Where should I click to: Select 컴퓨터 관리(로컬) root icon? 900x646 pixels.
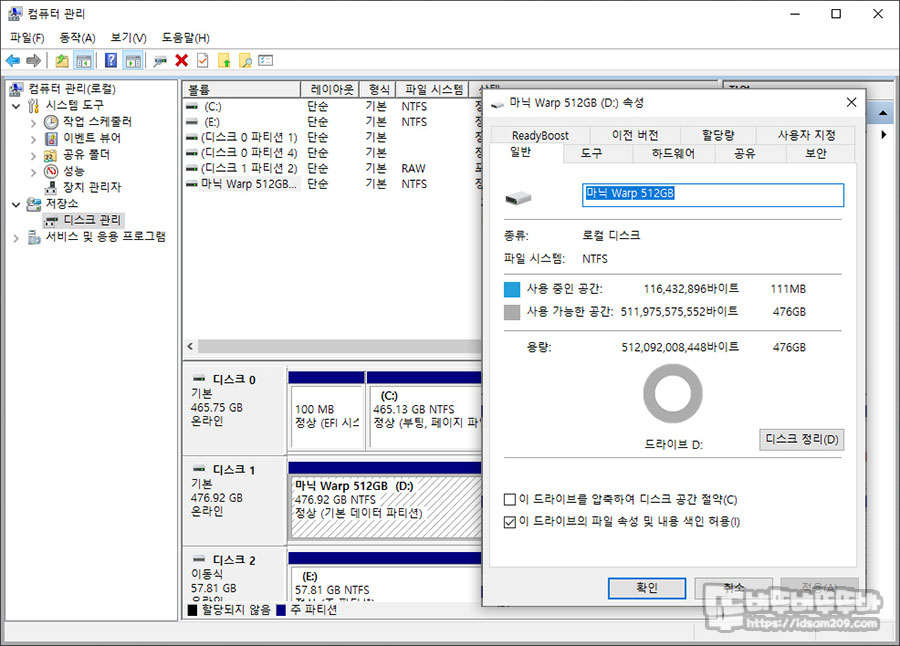(16, 89)
